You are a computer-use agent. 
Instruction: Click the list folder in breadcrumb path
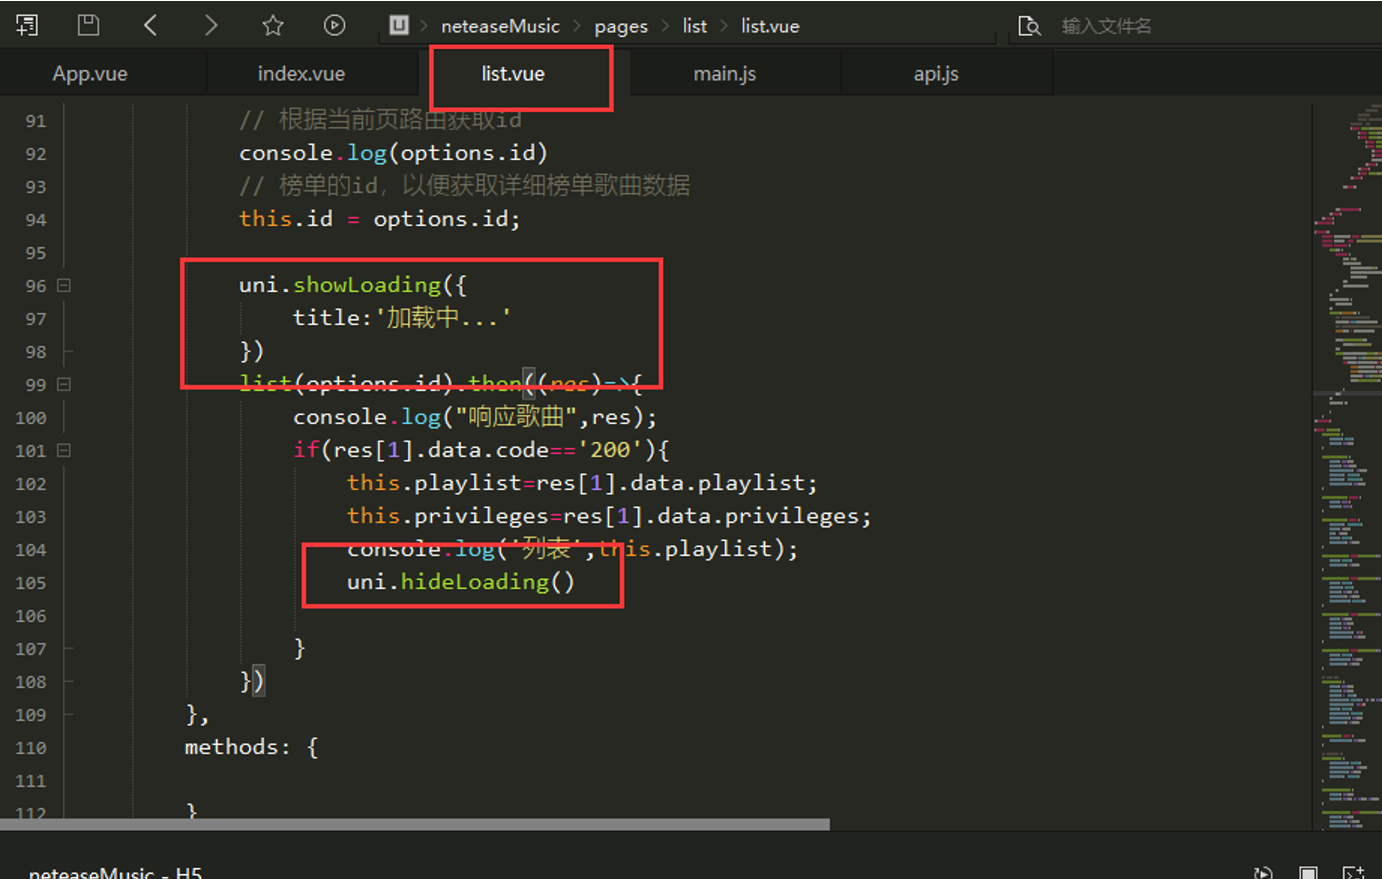695,26
